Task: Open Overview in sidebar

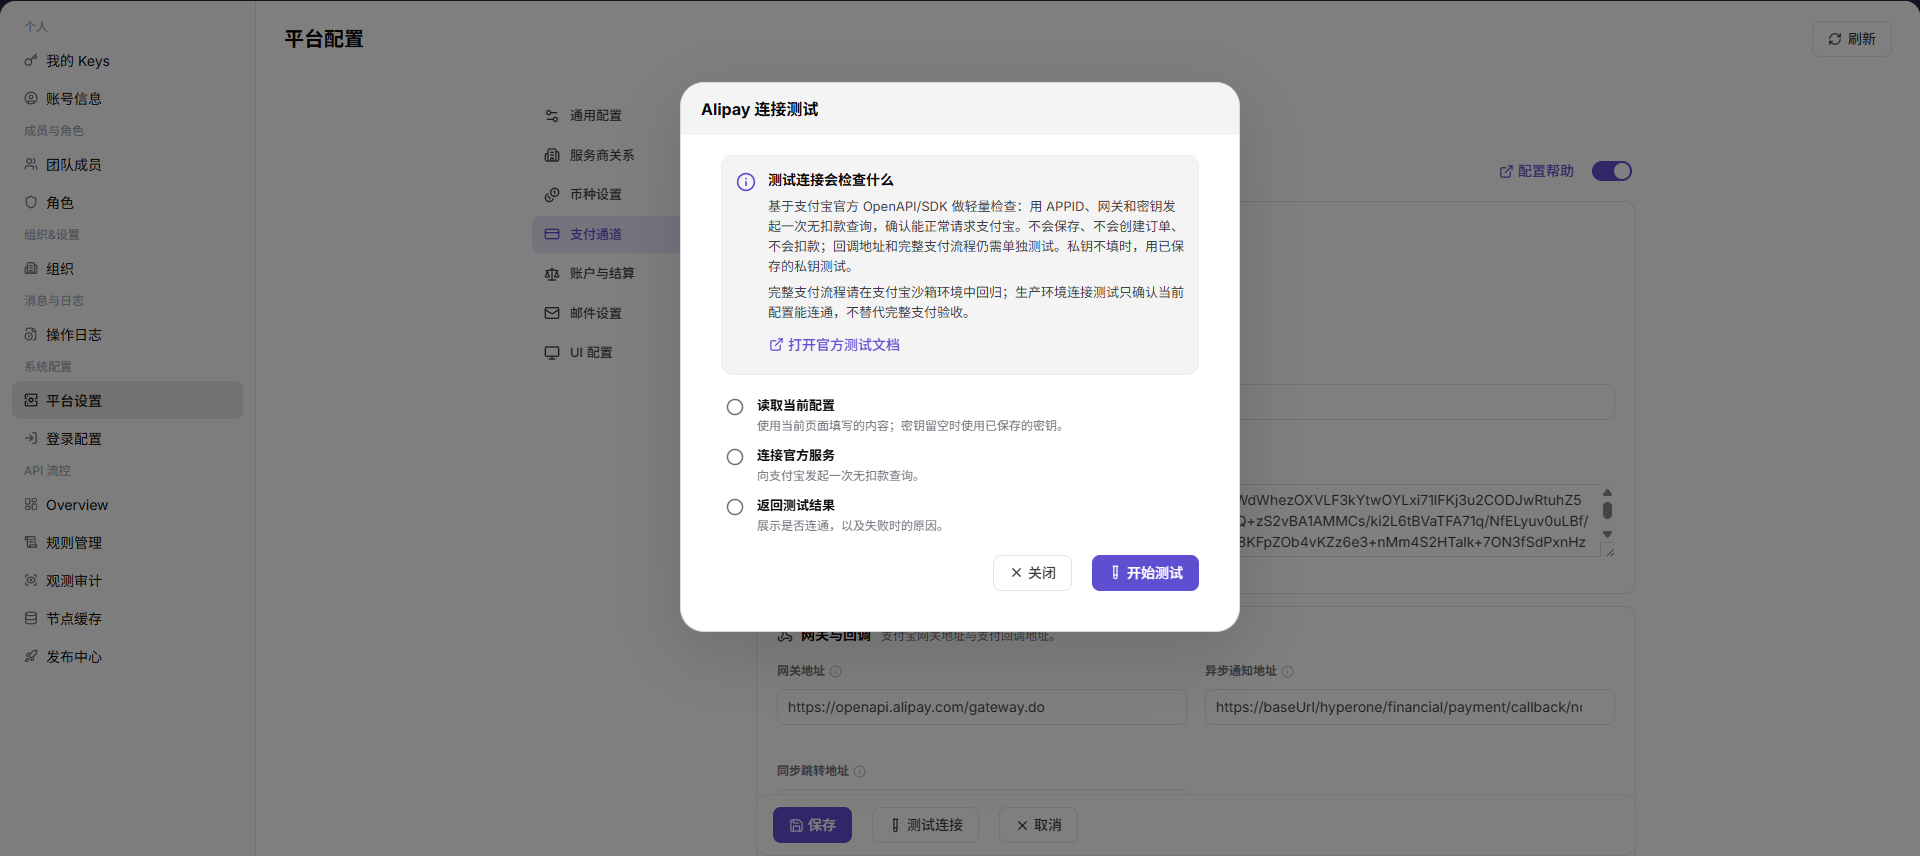Action: (x=127, y=505)
